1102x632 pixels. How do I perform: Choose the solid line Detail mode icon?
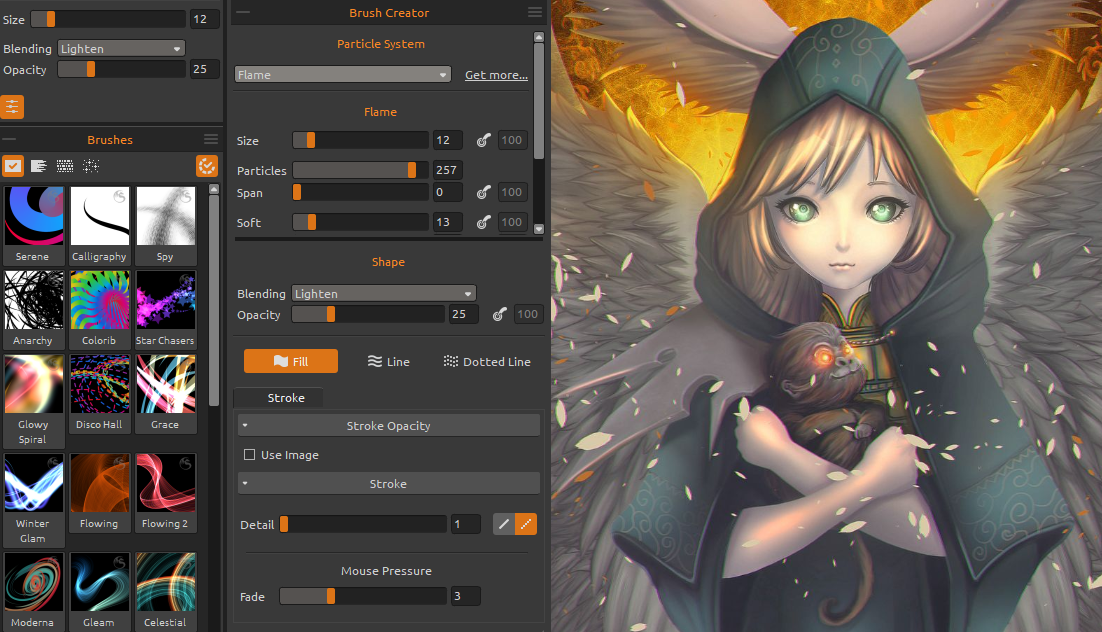[x=504, y=524]
